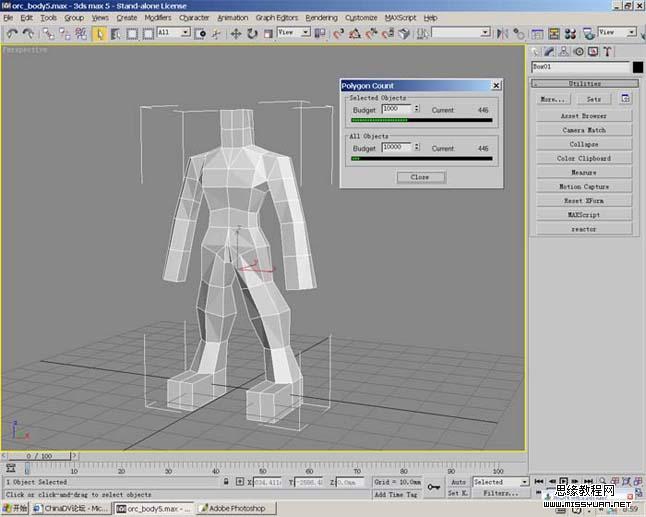Open the Asset Browser utility
Viewport: 646px width, 517px height.
(584, 116)
